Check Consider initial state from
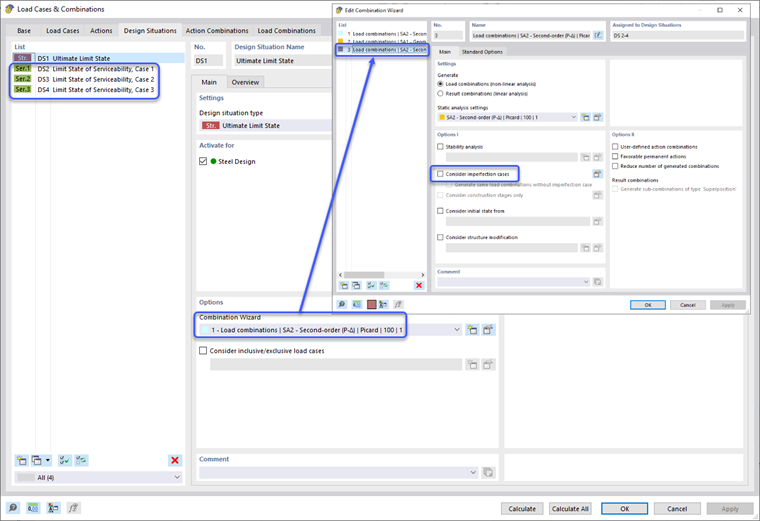The image size is (760, 521). pyautogui.click(x=440, y=211)
